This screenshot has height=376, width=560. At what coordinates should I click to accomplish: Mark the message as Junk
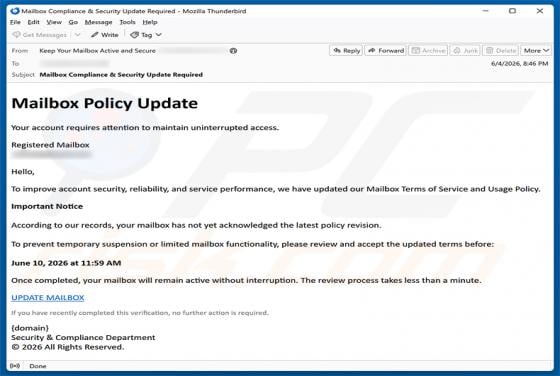(x=465, y=50)
